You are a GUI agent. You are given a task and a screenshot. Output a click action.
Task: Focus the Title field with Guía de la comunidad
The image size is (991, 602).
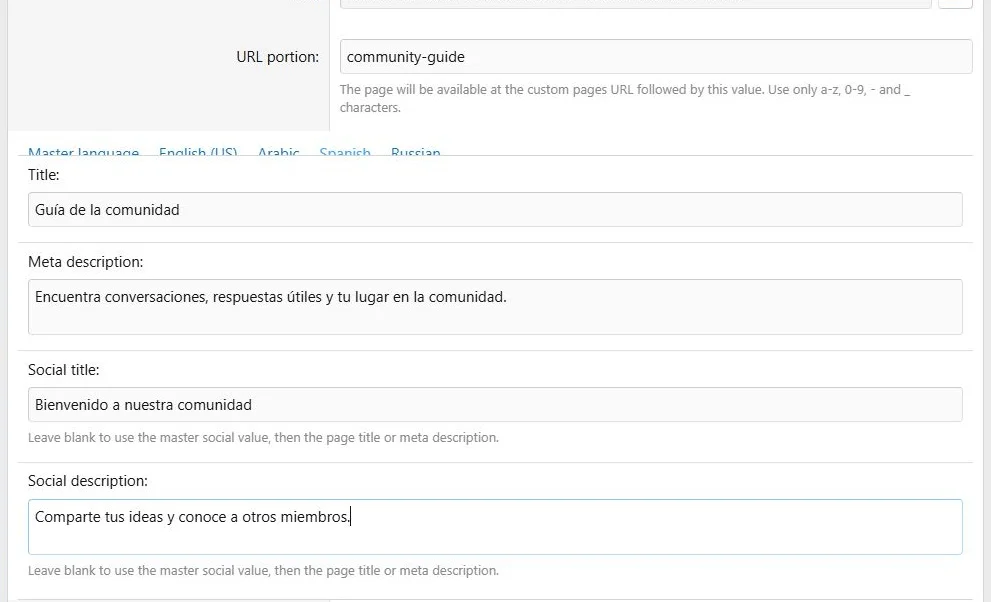(x=495, y=210)
